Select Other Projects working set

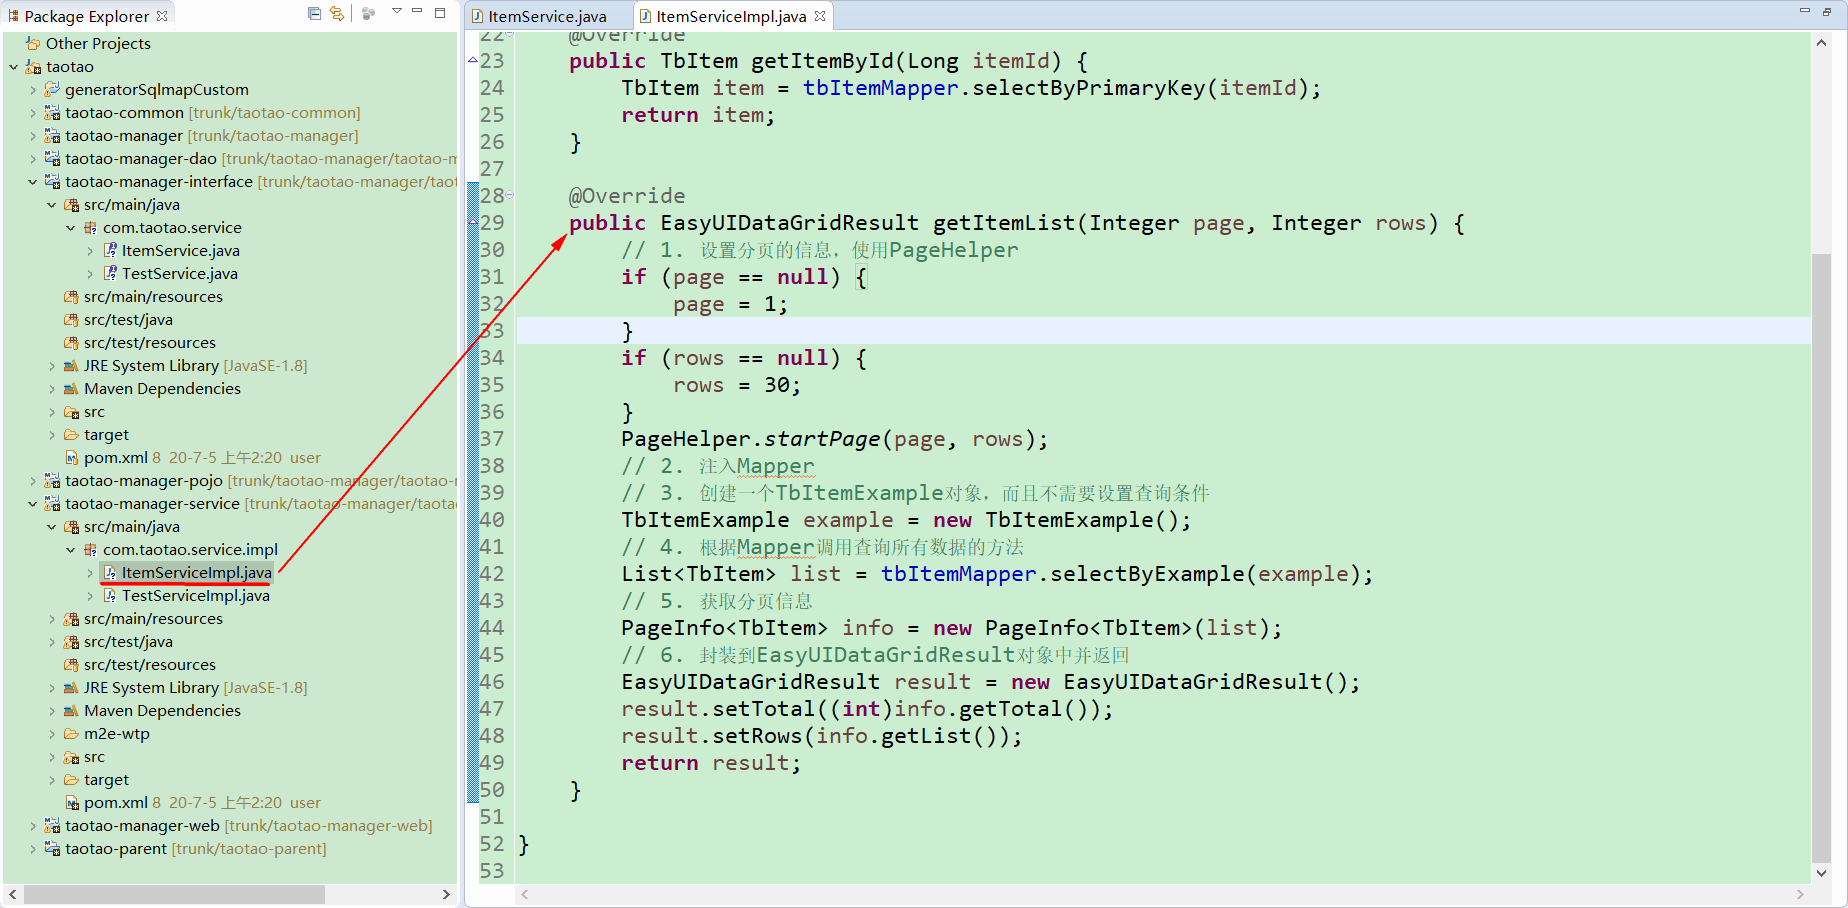pyautogui.click(x=98, y=43)
